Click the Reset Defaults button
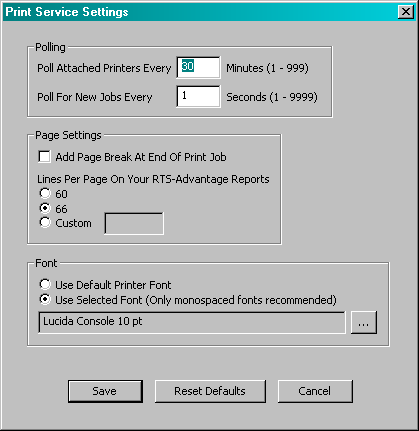Viewport: 419px width, 431px height. click(x=210, y=391)
